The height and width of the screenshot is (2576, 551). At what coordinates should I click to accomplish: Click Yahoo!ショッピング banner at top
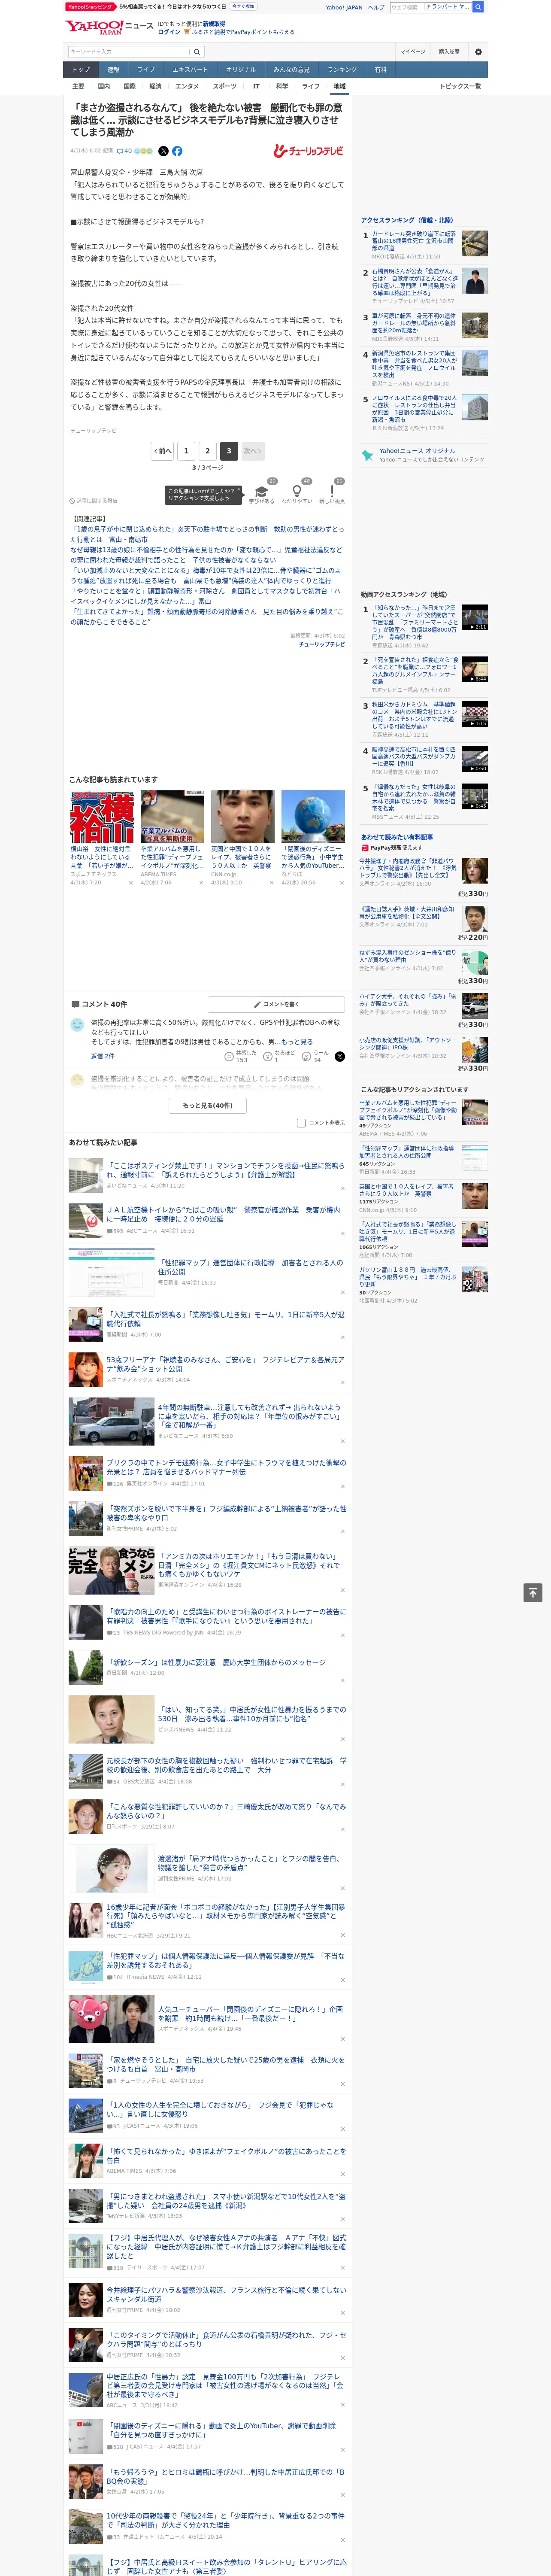pos(90,7)
